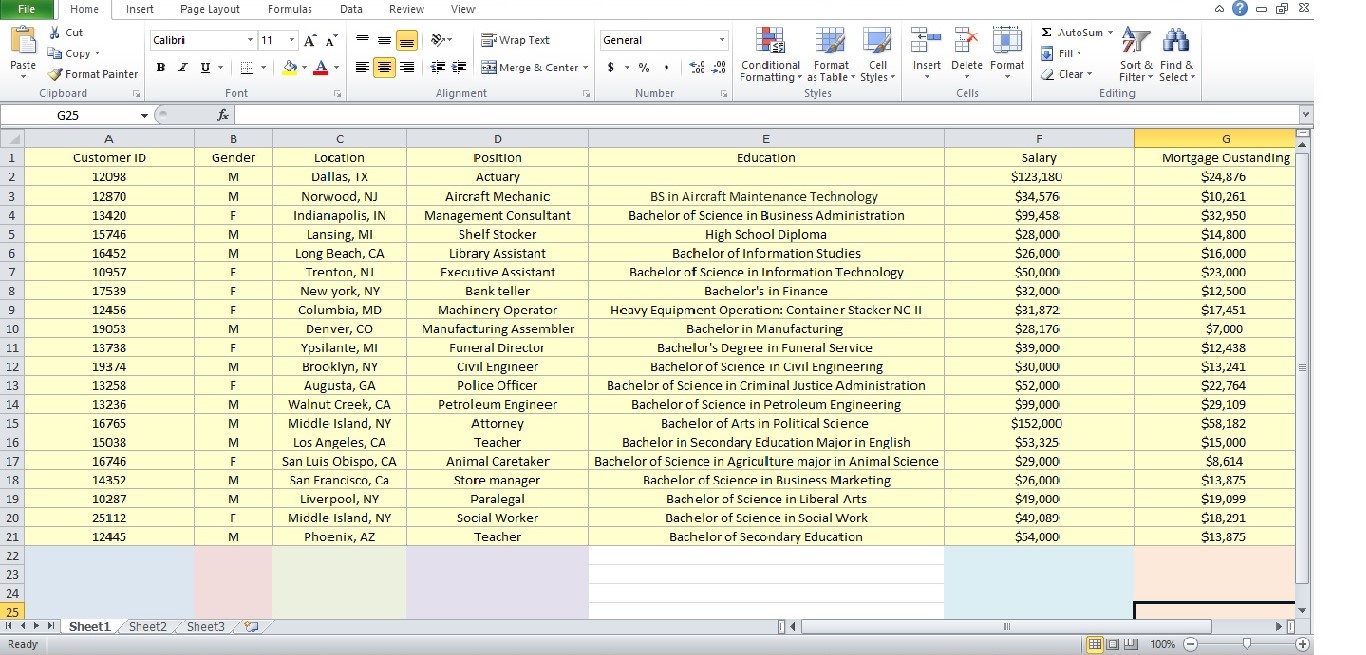Click the Increase Font Size icon
Viewport: 1366px width, 655px height.
point(310,40)
